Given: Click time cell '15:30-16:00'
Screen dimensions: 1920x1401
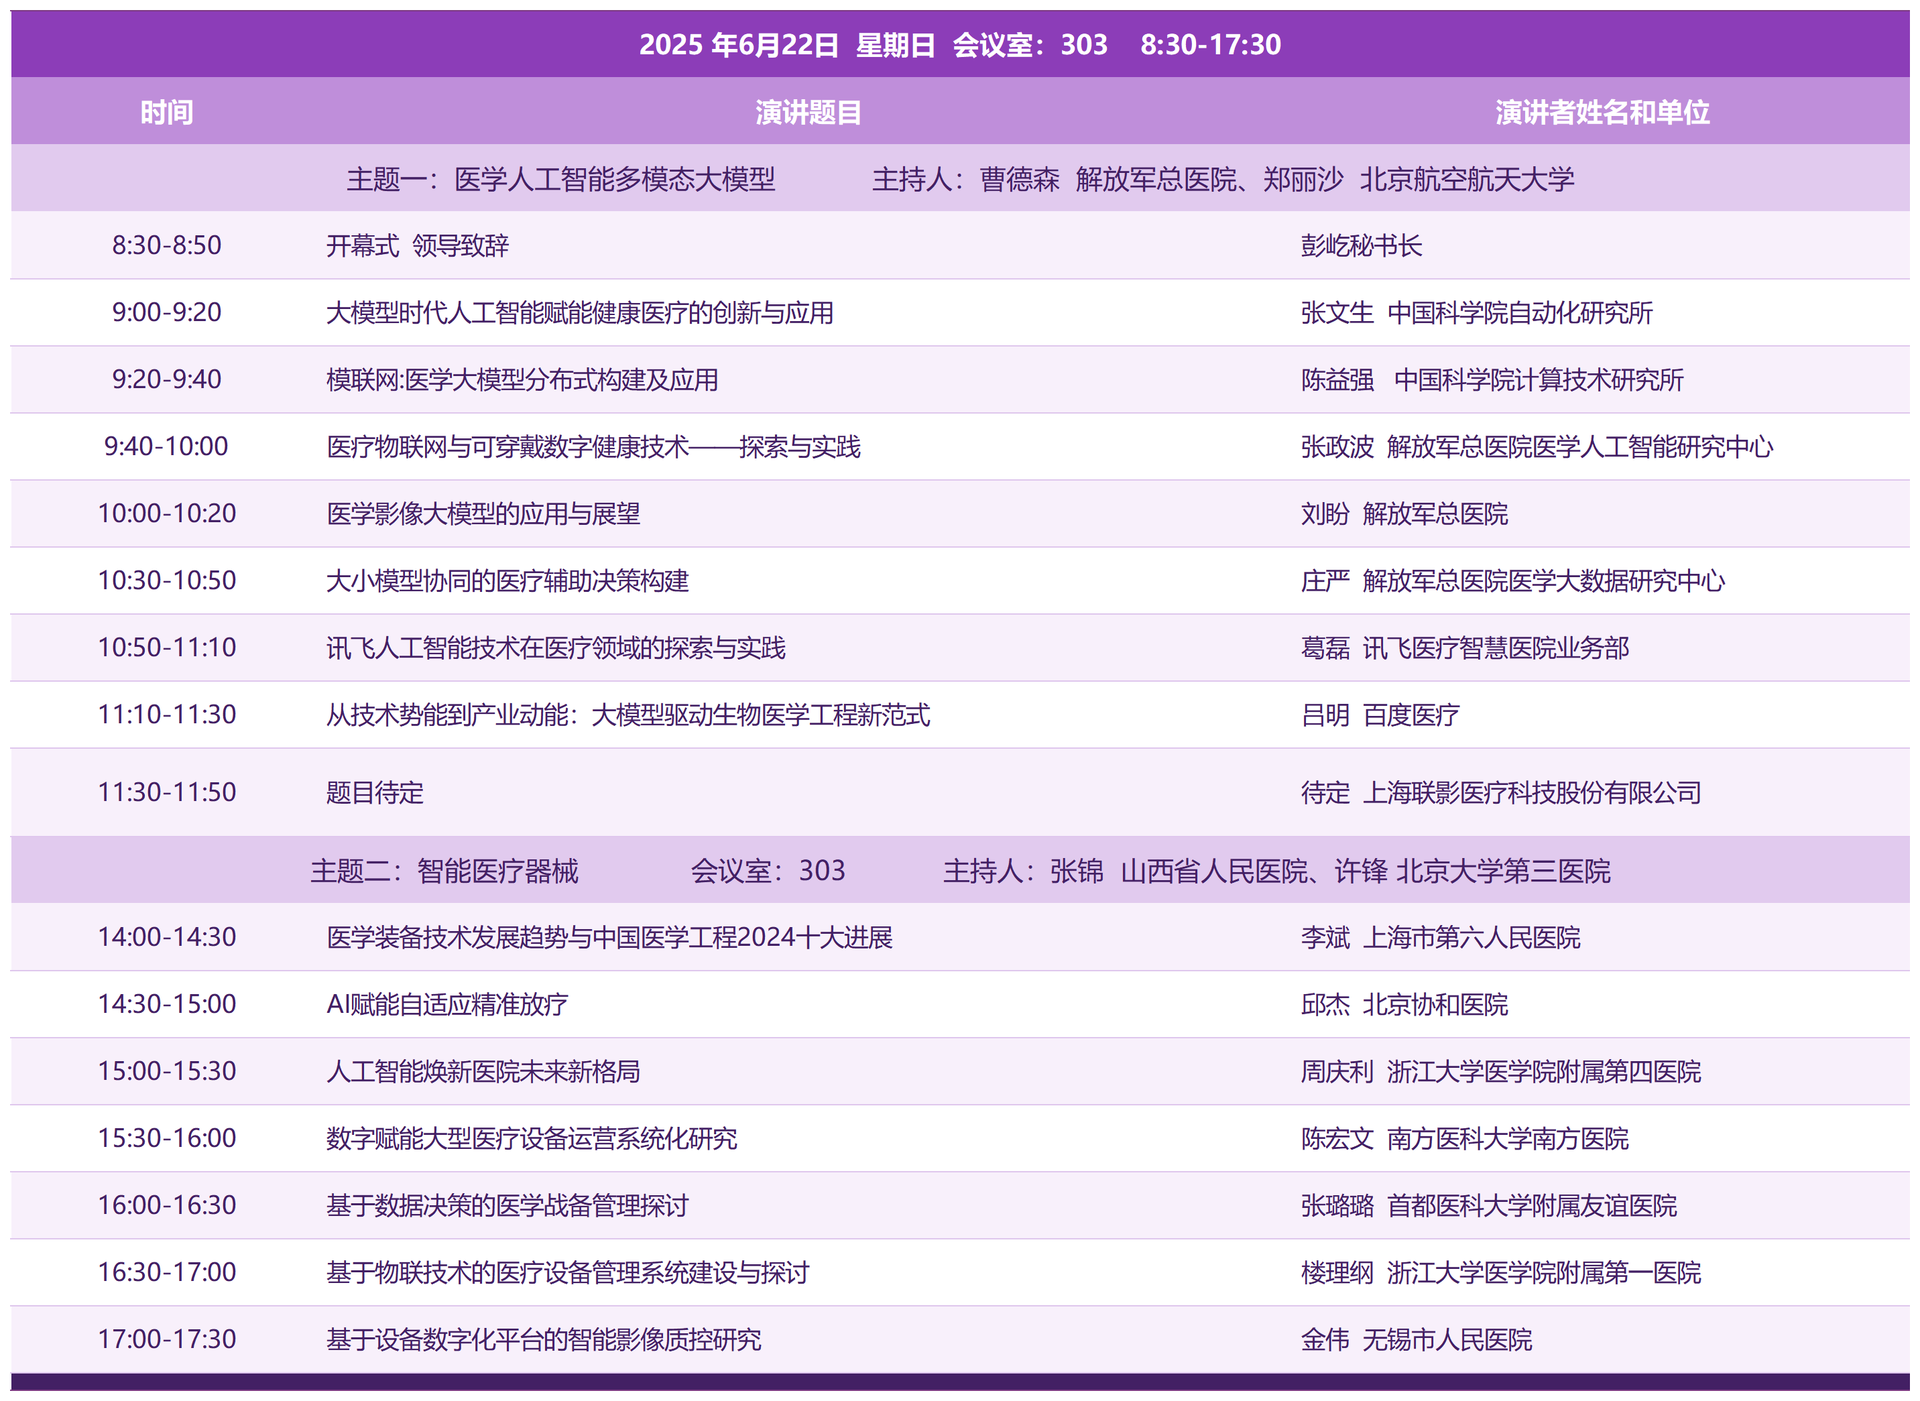Looking at the screenshot, I should 166,1138.
